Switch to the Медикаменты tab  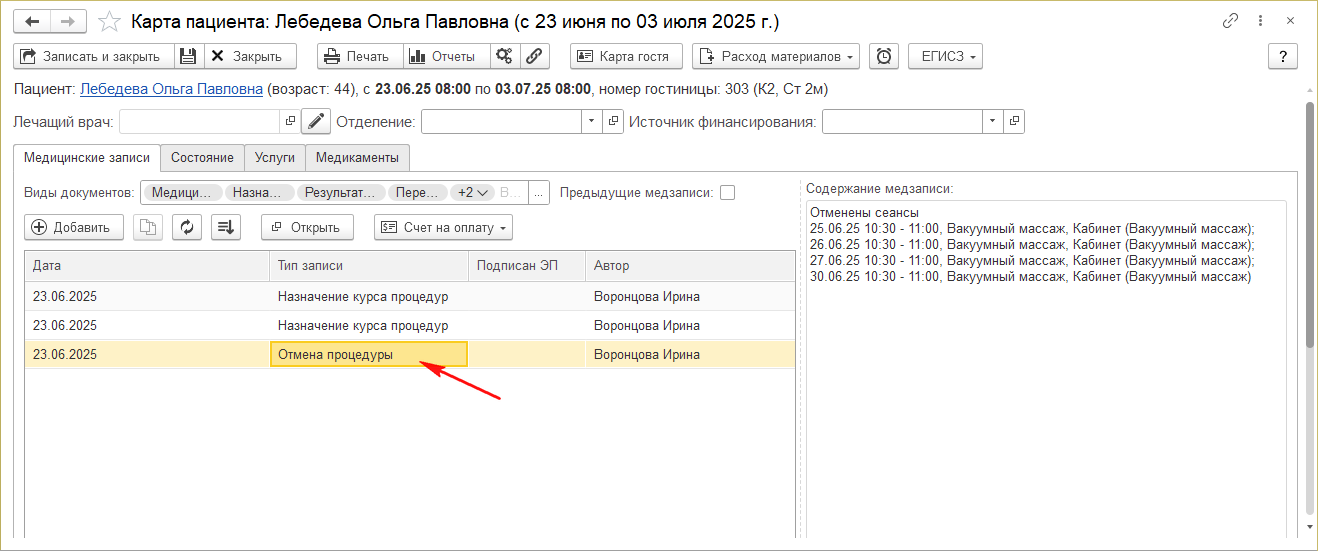point(357,157)
